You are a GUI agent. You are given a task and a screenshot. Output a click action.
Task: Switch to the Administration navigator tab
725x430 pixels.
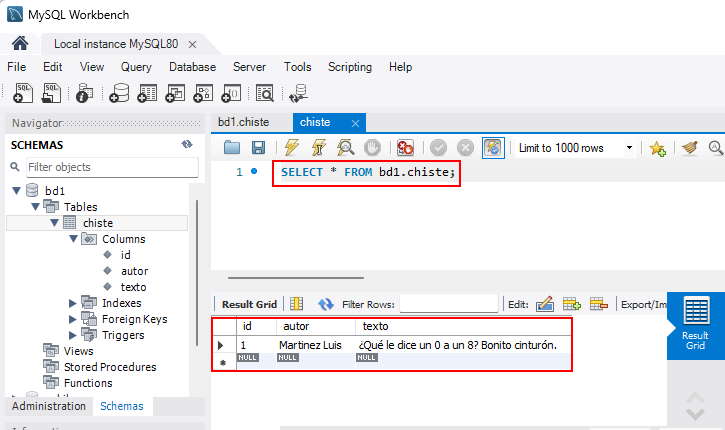(49, 406)
